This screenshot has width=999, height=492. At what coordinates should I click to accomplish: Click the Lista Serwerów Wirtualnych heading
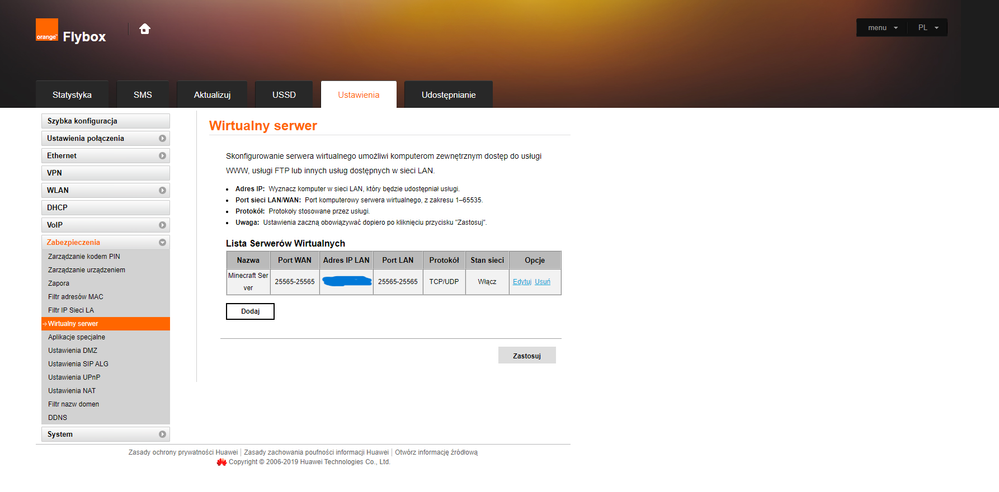(x=286, y=243)
